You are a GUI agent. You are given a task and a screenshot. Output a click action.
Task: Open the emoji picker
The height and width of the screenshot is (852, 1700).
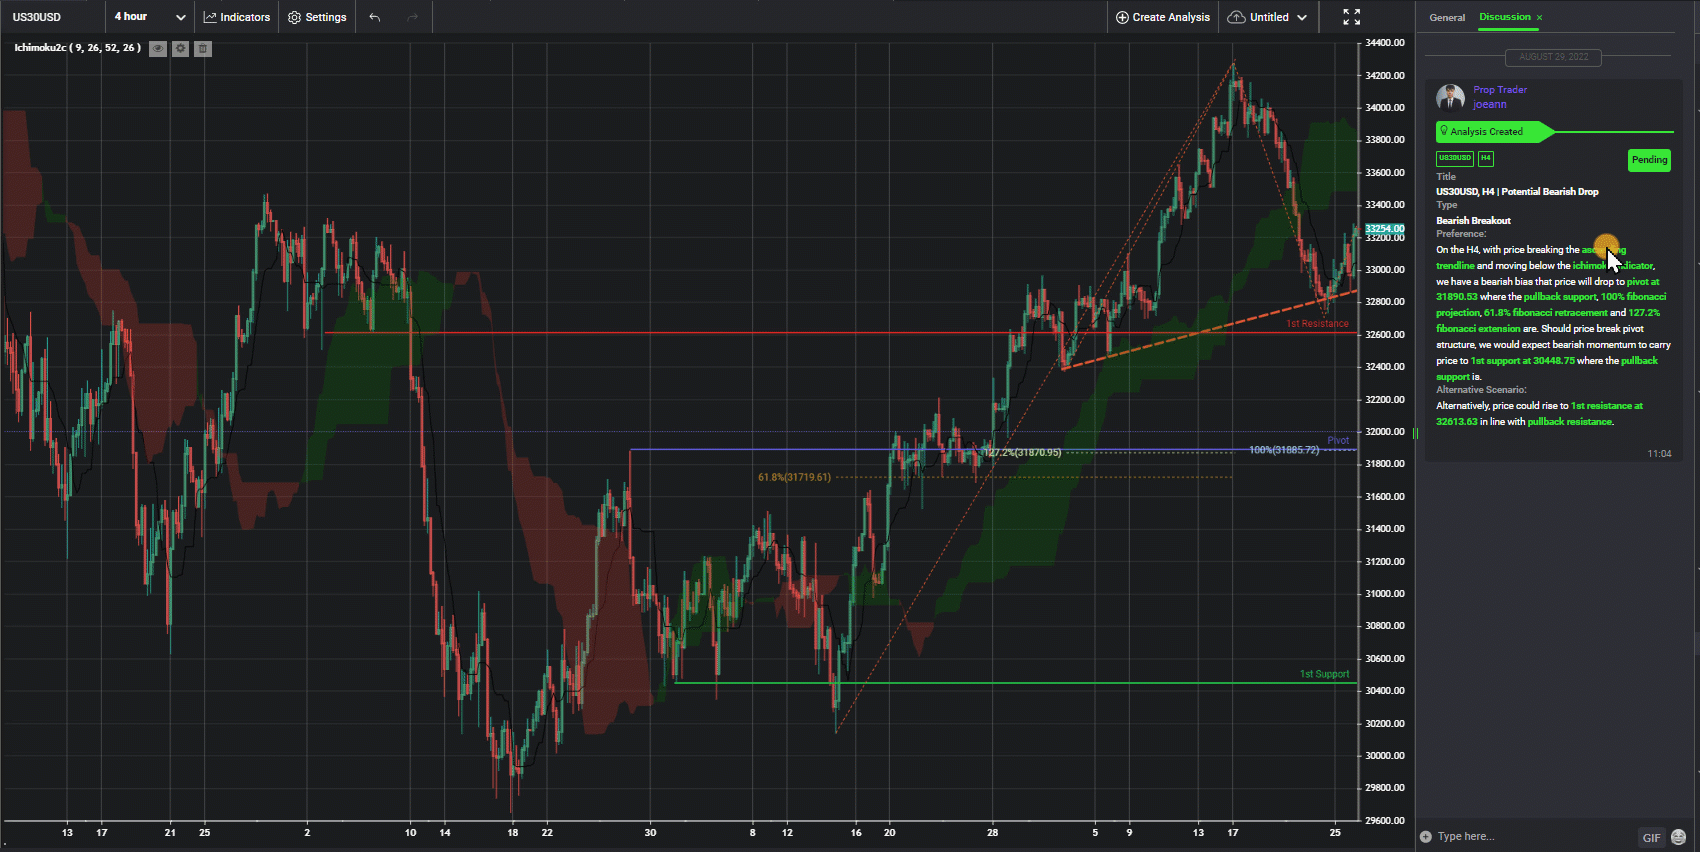[x=1679, y=838]
